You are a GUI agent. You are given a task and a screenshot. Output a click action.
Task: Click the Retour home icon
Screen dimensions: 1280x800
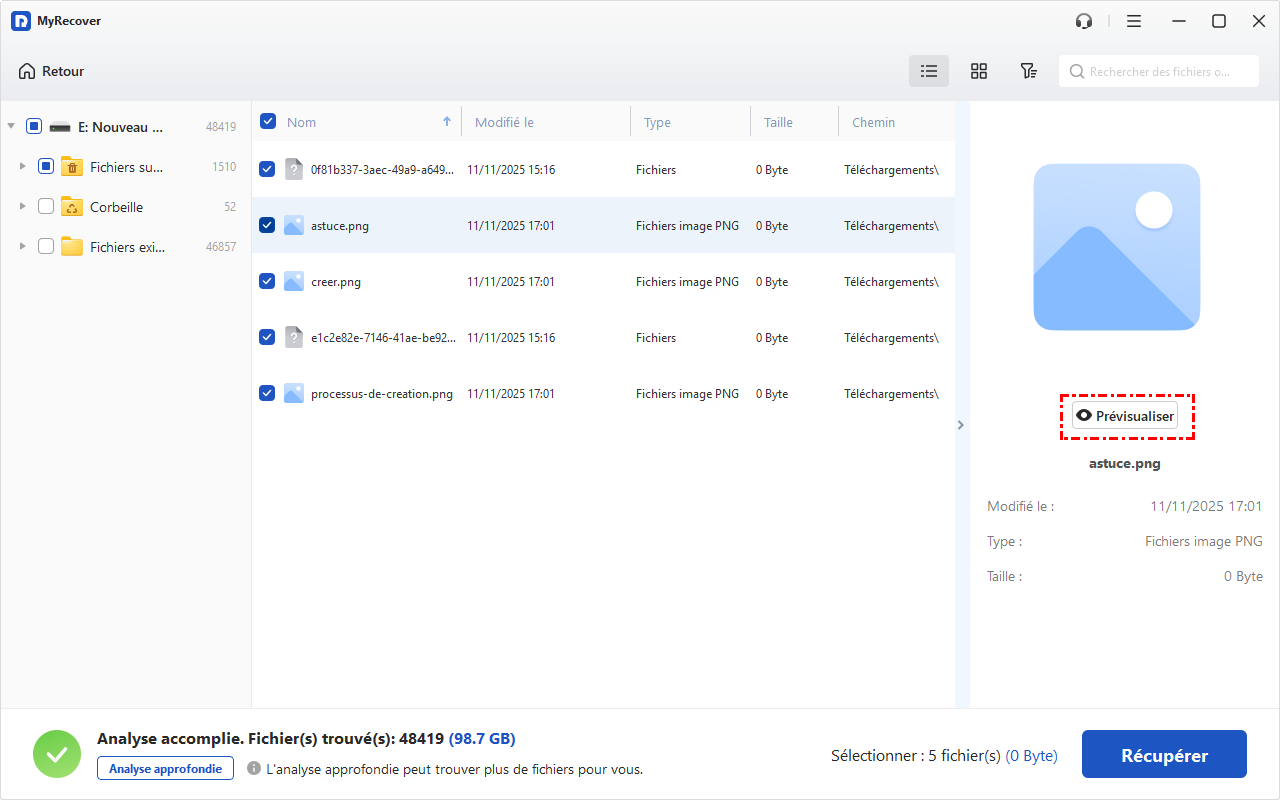coord(27,71)
